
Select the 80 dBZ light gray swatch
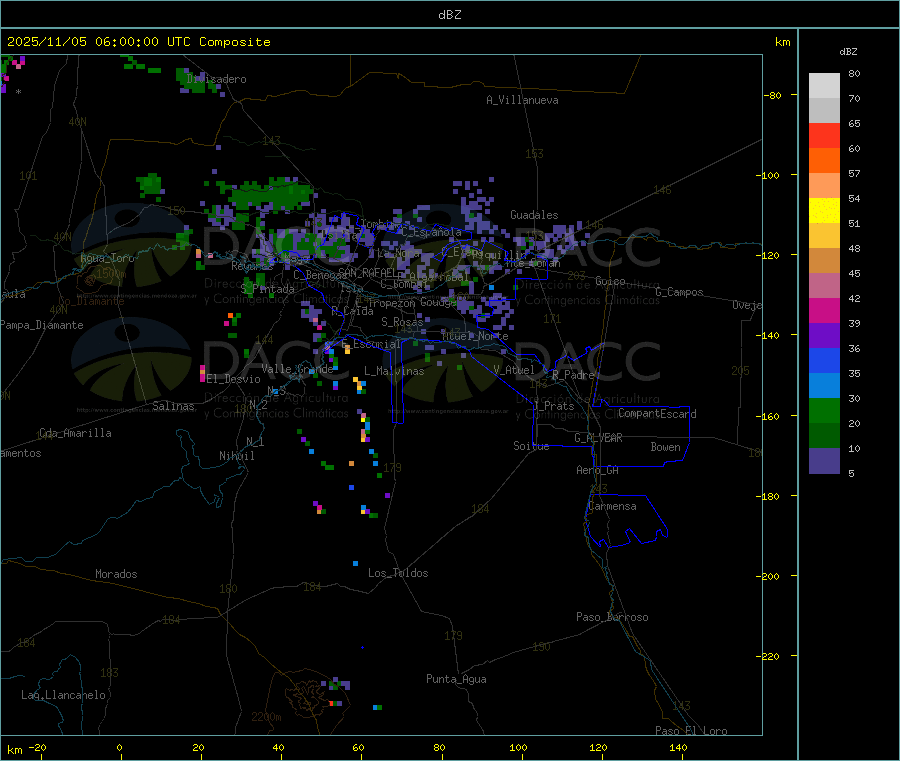824,86
